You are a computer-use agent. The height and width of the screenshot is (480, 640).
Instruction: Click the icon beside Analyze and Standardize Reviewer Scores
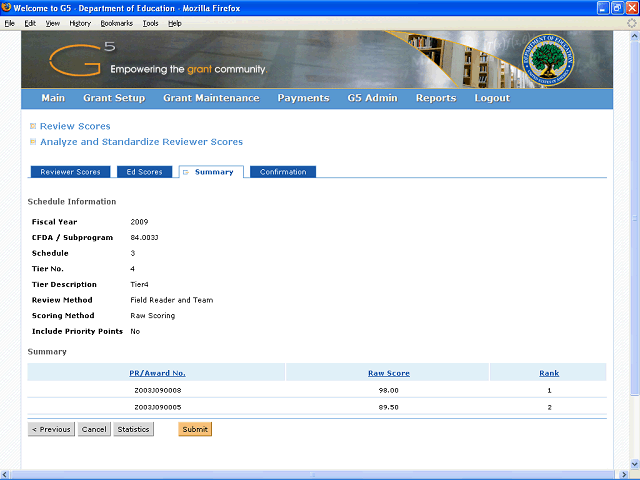[33, 142]
